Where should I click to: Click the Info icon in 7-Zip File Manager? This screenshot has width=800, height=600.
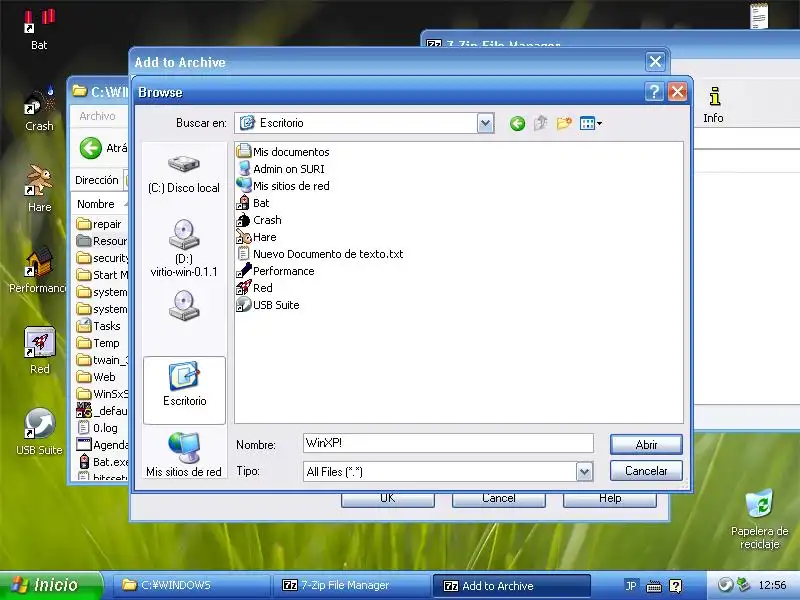click(714, 105)
